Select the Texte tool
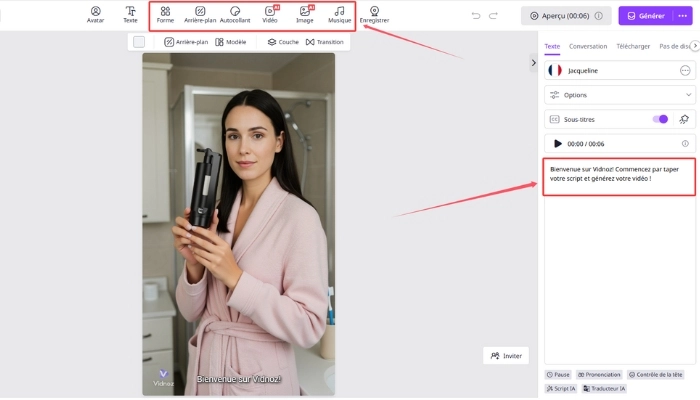The height and width of the screenshot is (400, 700). [x=130, y=14]
